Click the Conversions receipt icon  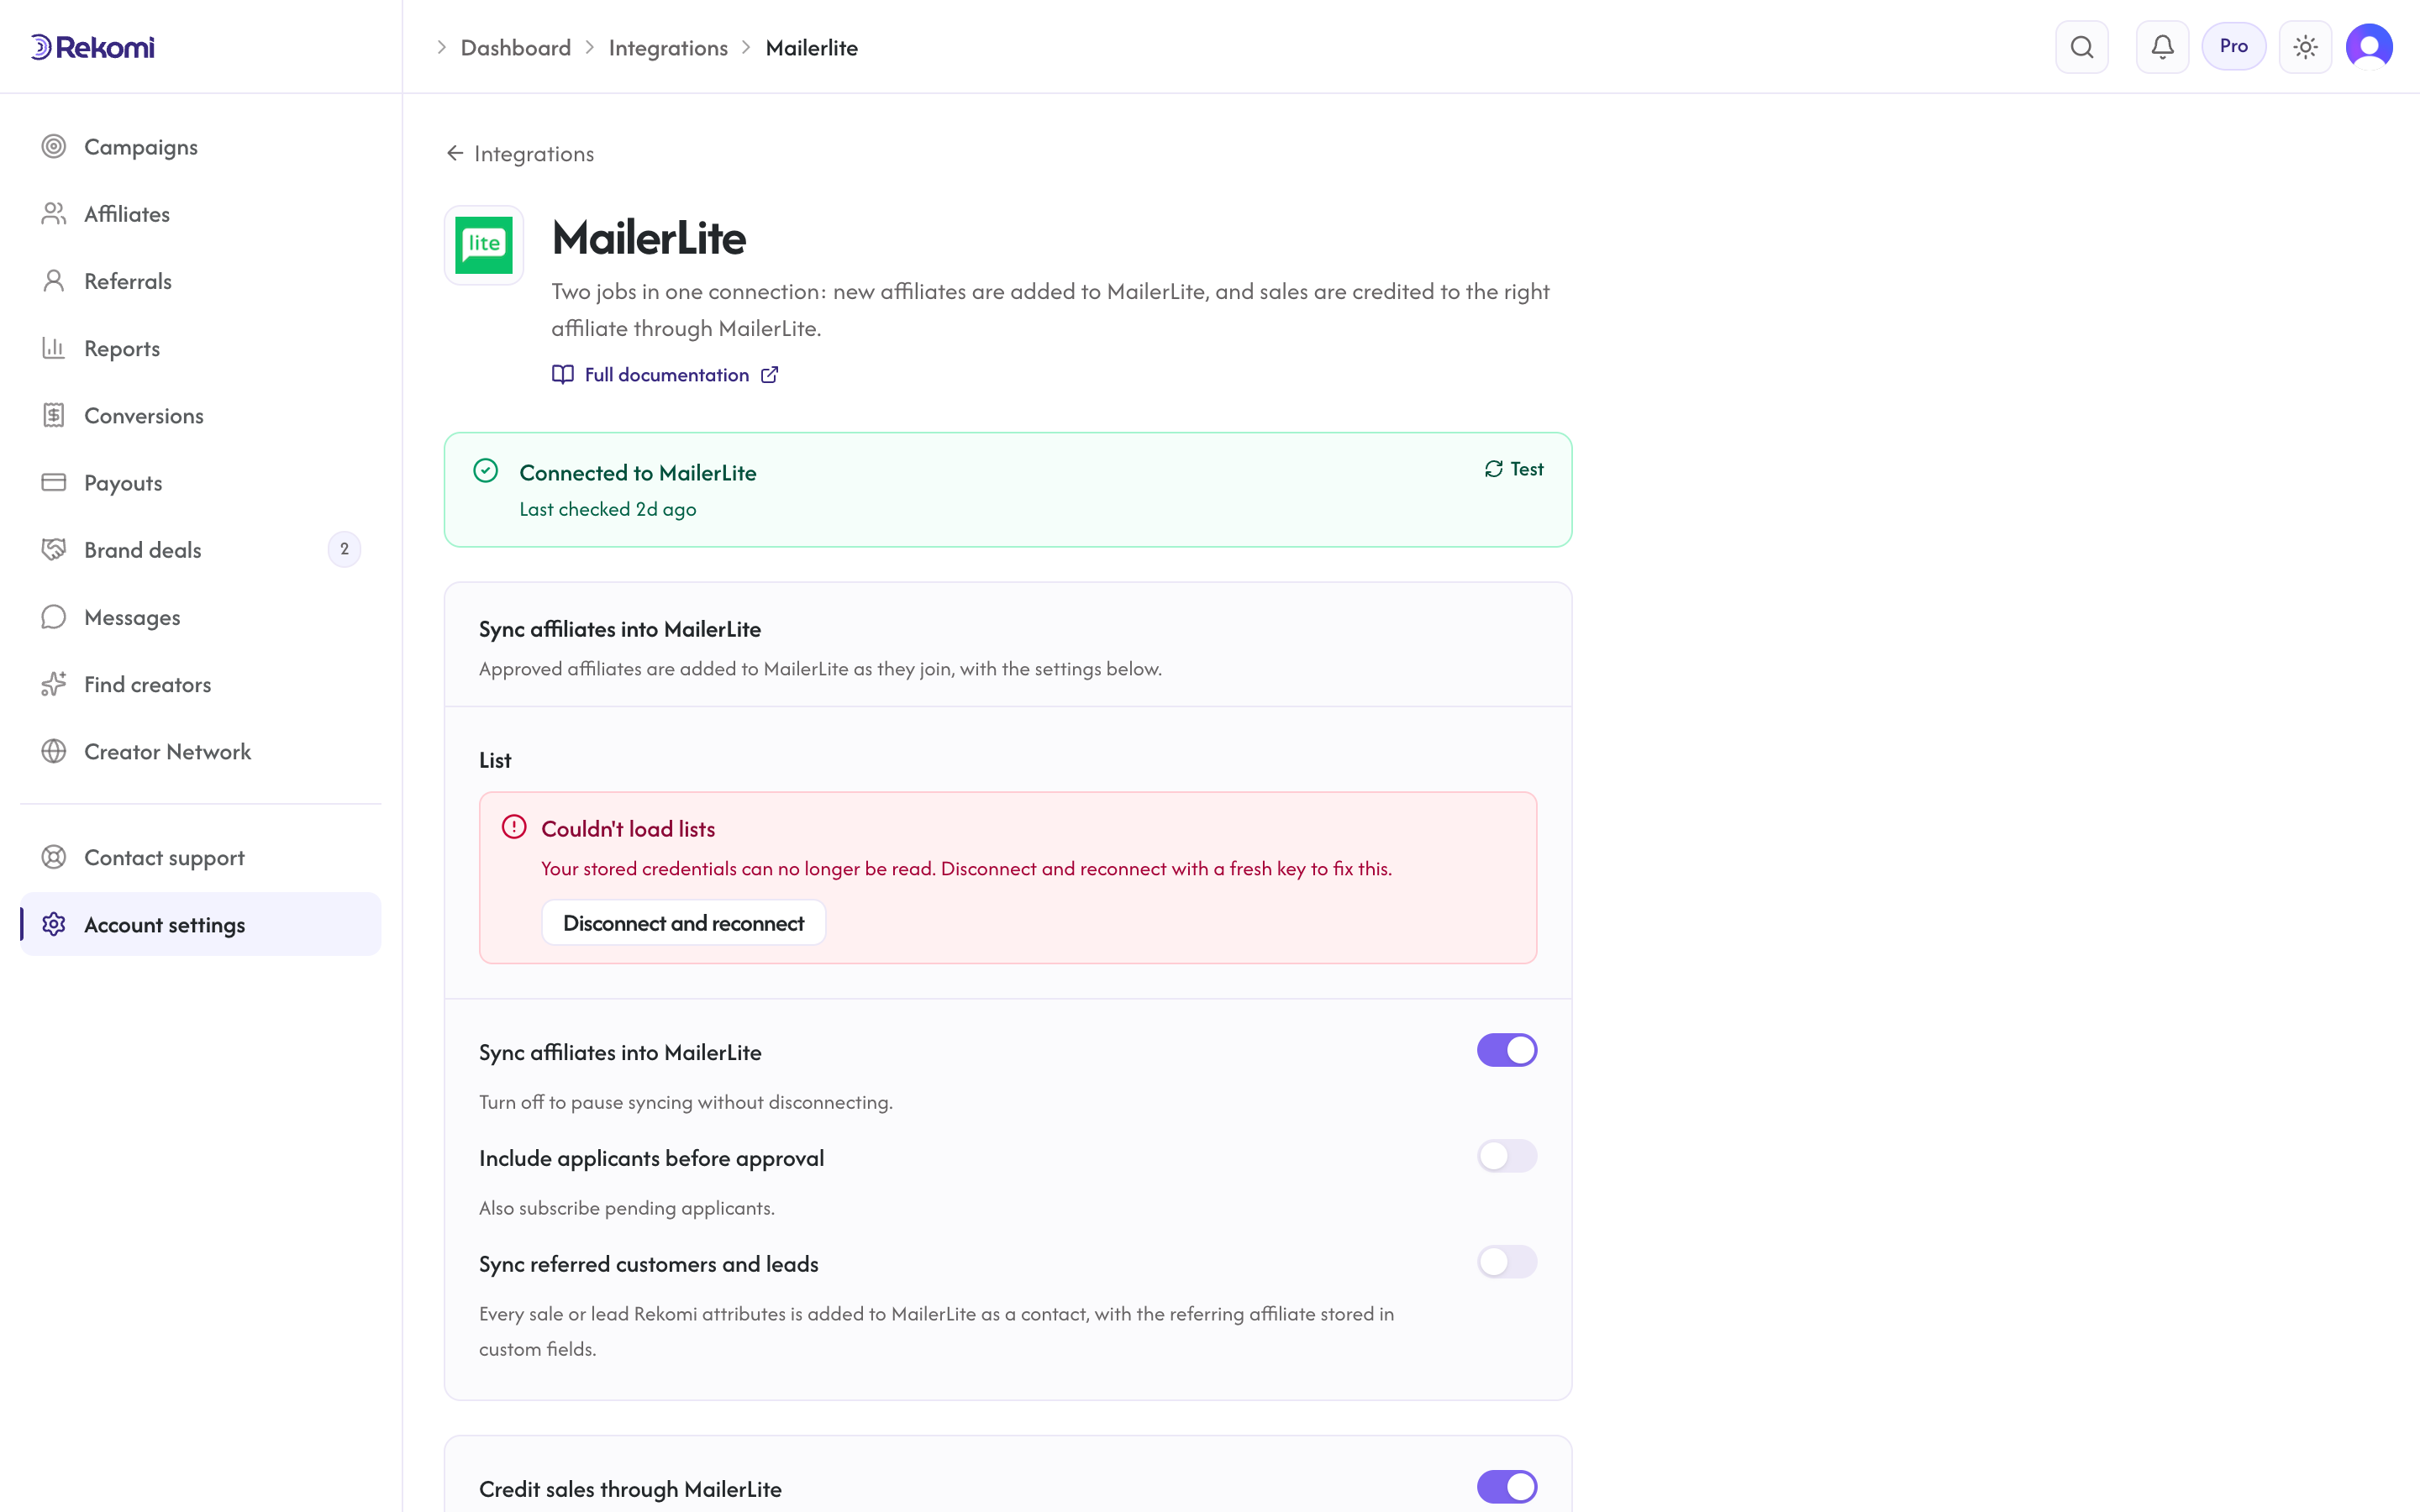coord(54,415)
